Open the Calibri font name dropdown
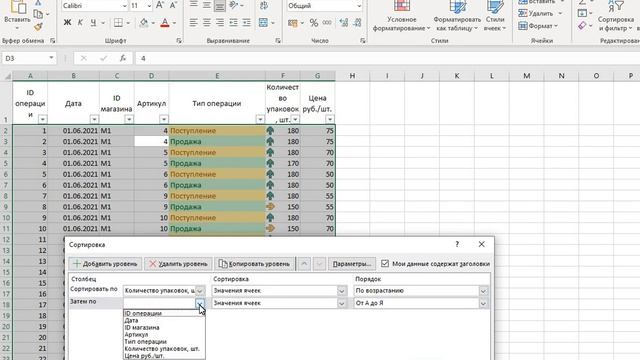 pos(124,6)
